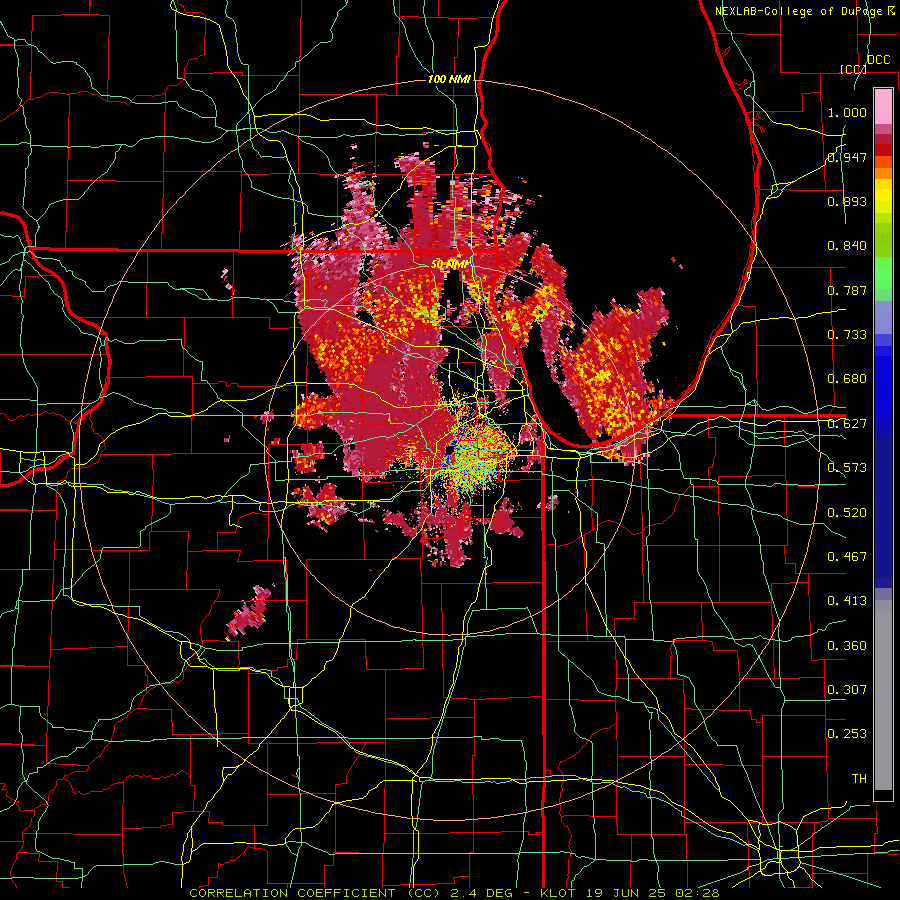Click the KLOT station identifier

[558, 893]
